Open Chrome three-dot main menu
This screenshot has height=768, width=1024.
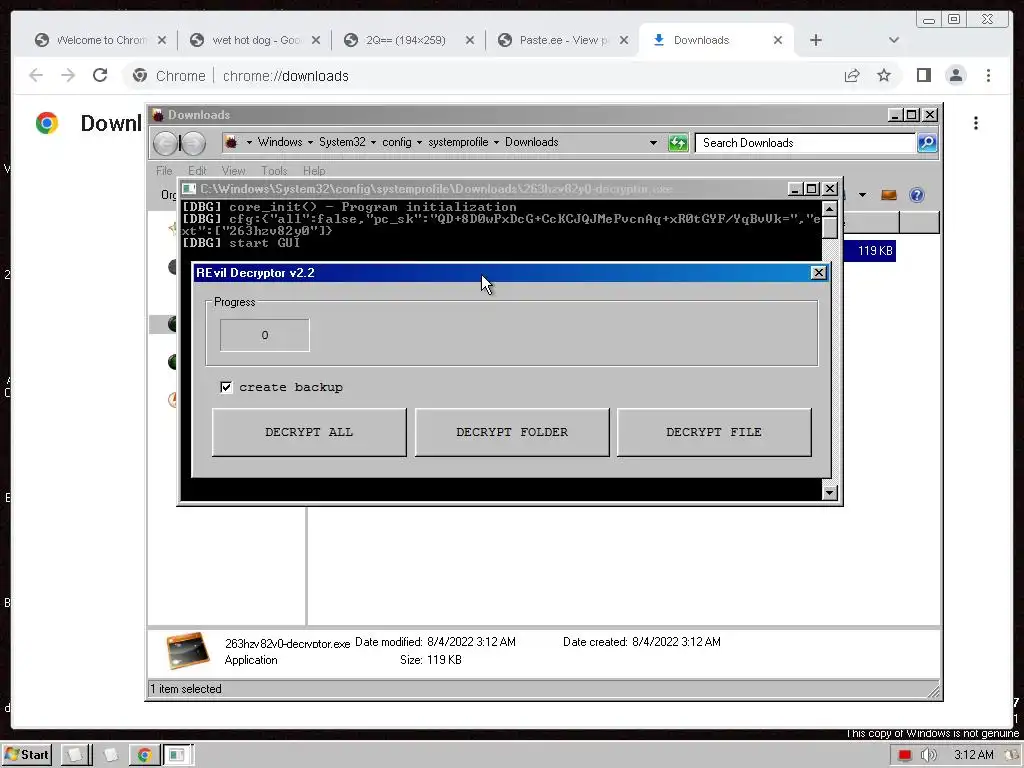point(988,75)
